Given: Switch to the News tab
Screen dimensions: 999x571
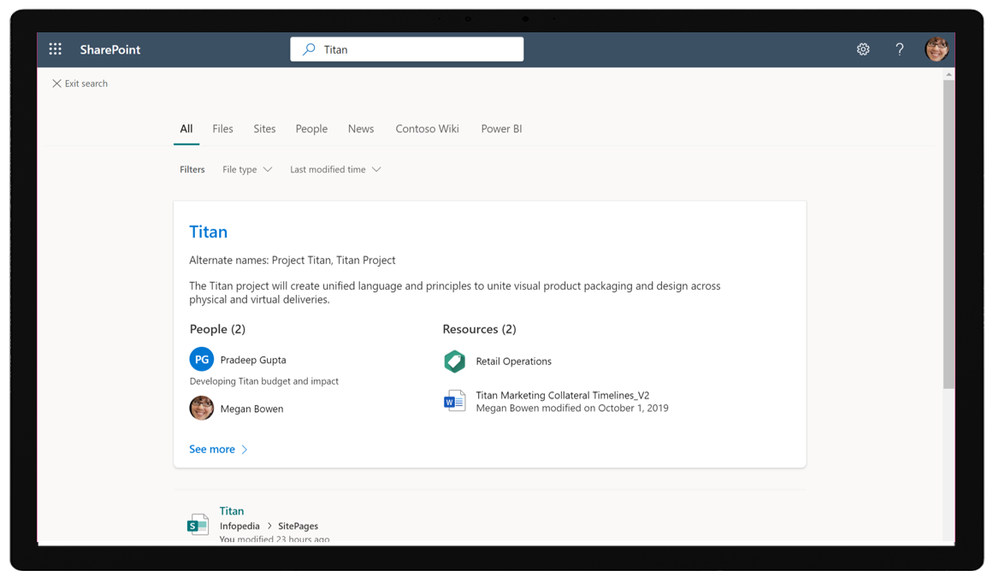Looking at the screenshot, I should [361, 129].
